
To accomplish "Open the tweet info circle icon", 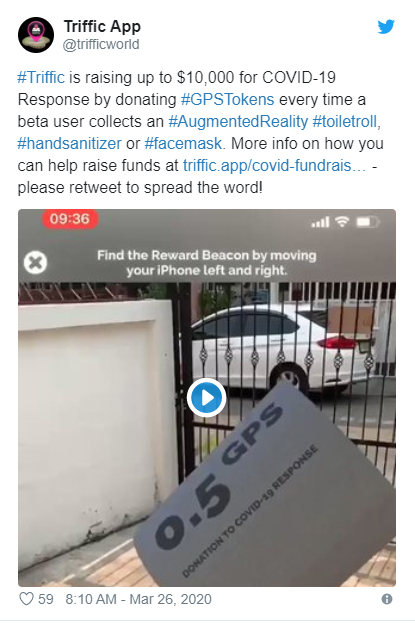I will point(386,599).
